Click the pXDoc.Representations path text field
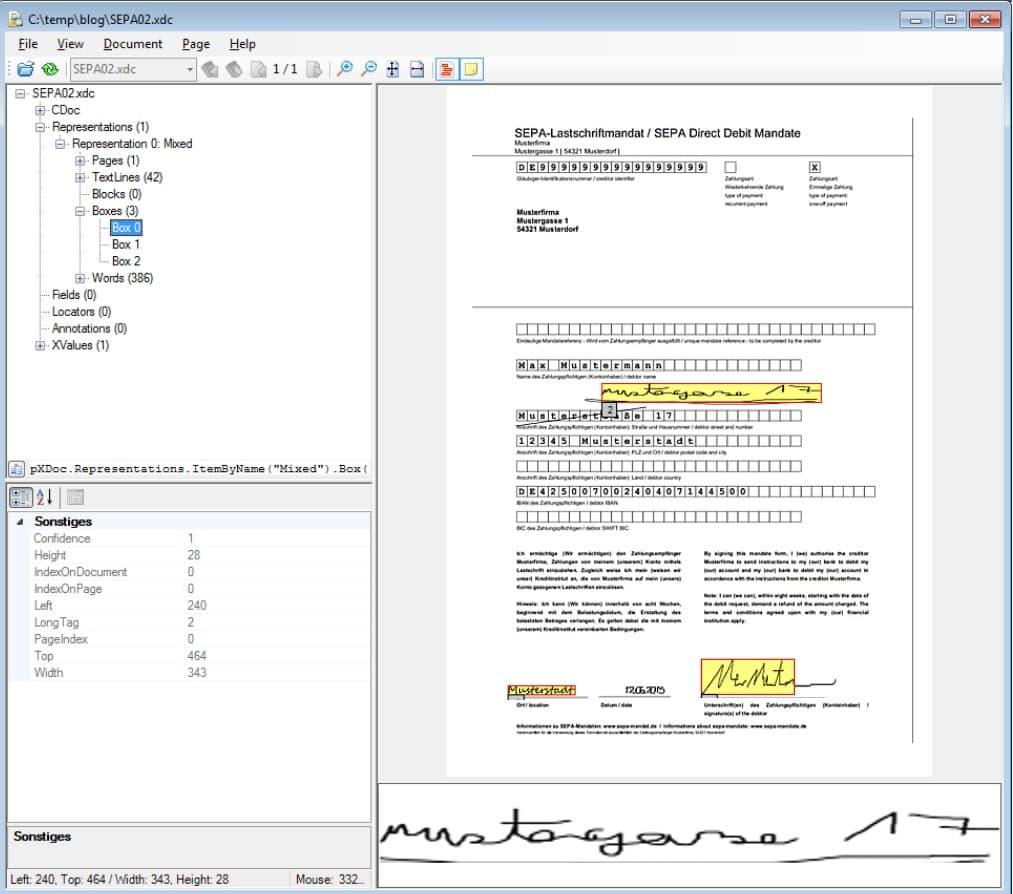The width and height of the screenshot is (1013, 894). 198,468
